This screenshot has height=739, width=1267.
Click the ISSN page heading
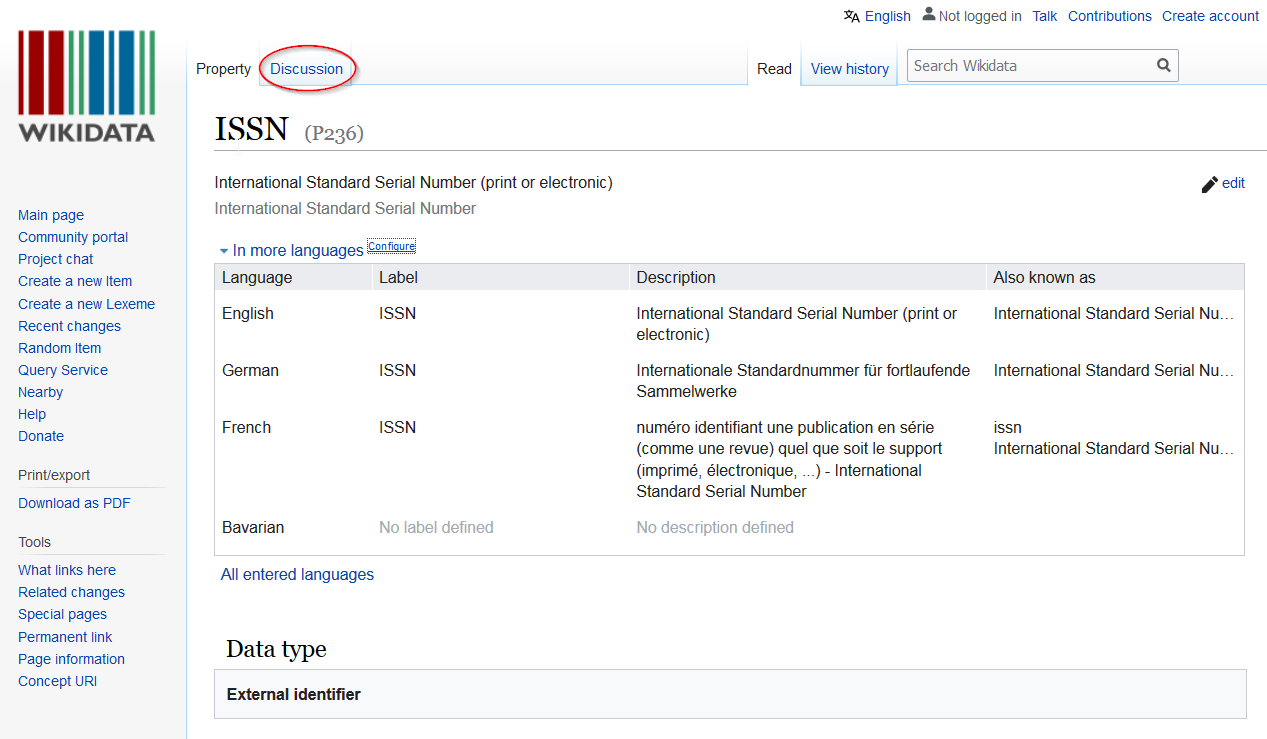pyautogui.click(x=251, y=129)
